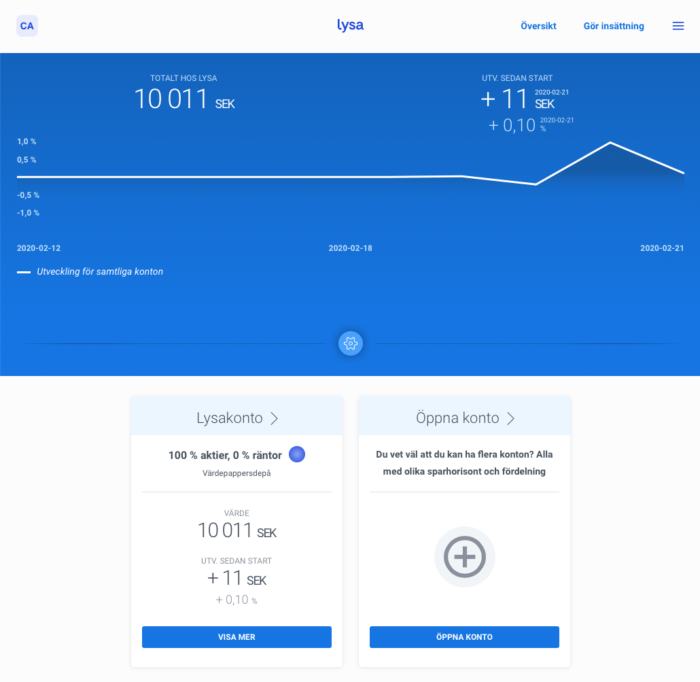
Task: Expand the Öppna konto header chevron
Action: 511,418
